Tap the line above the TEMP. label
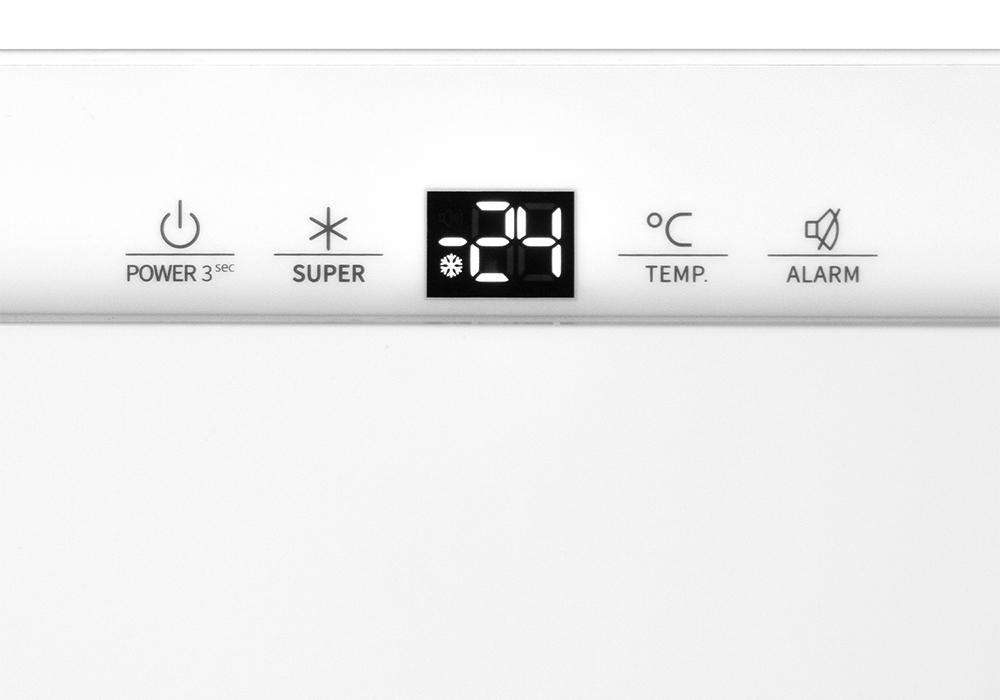1000x700 pixels. click(x=673, y=255)
